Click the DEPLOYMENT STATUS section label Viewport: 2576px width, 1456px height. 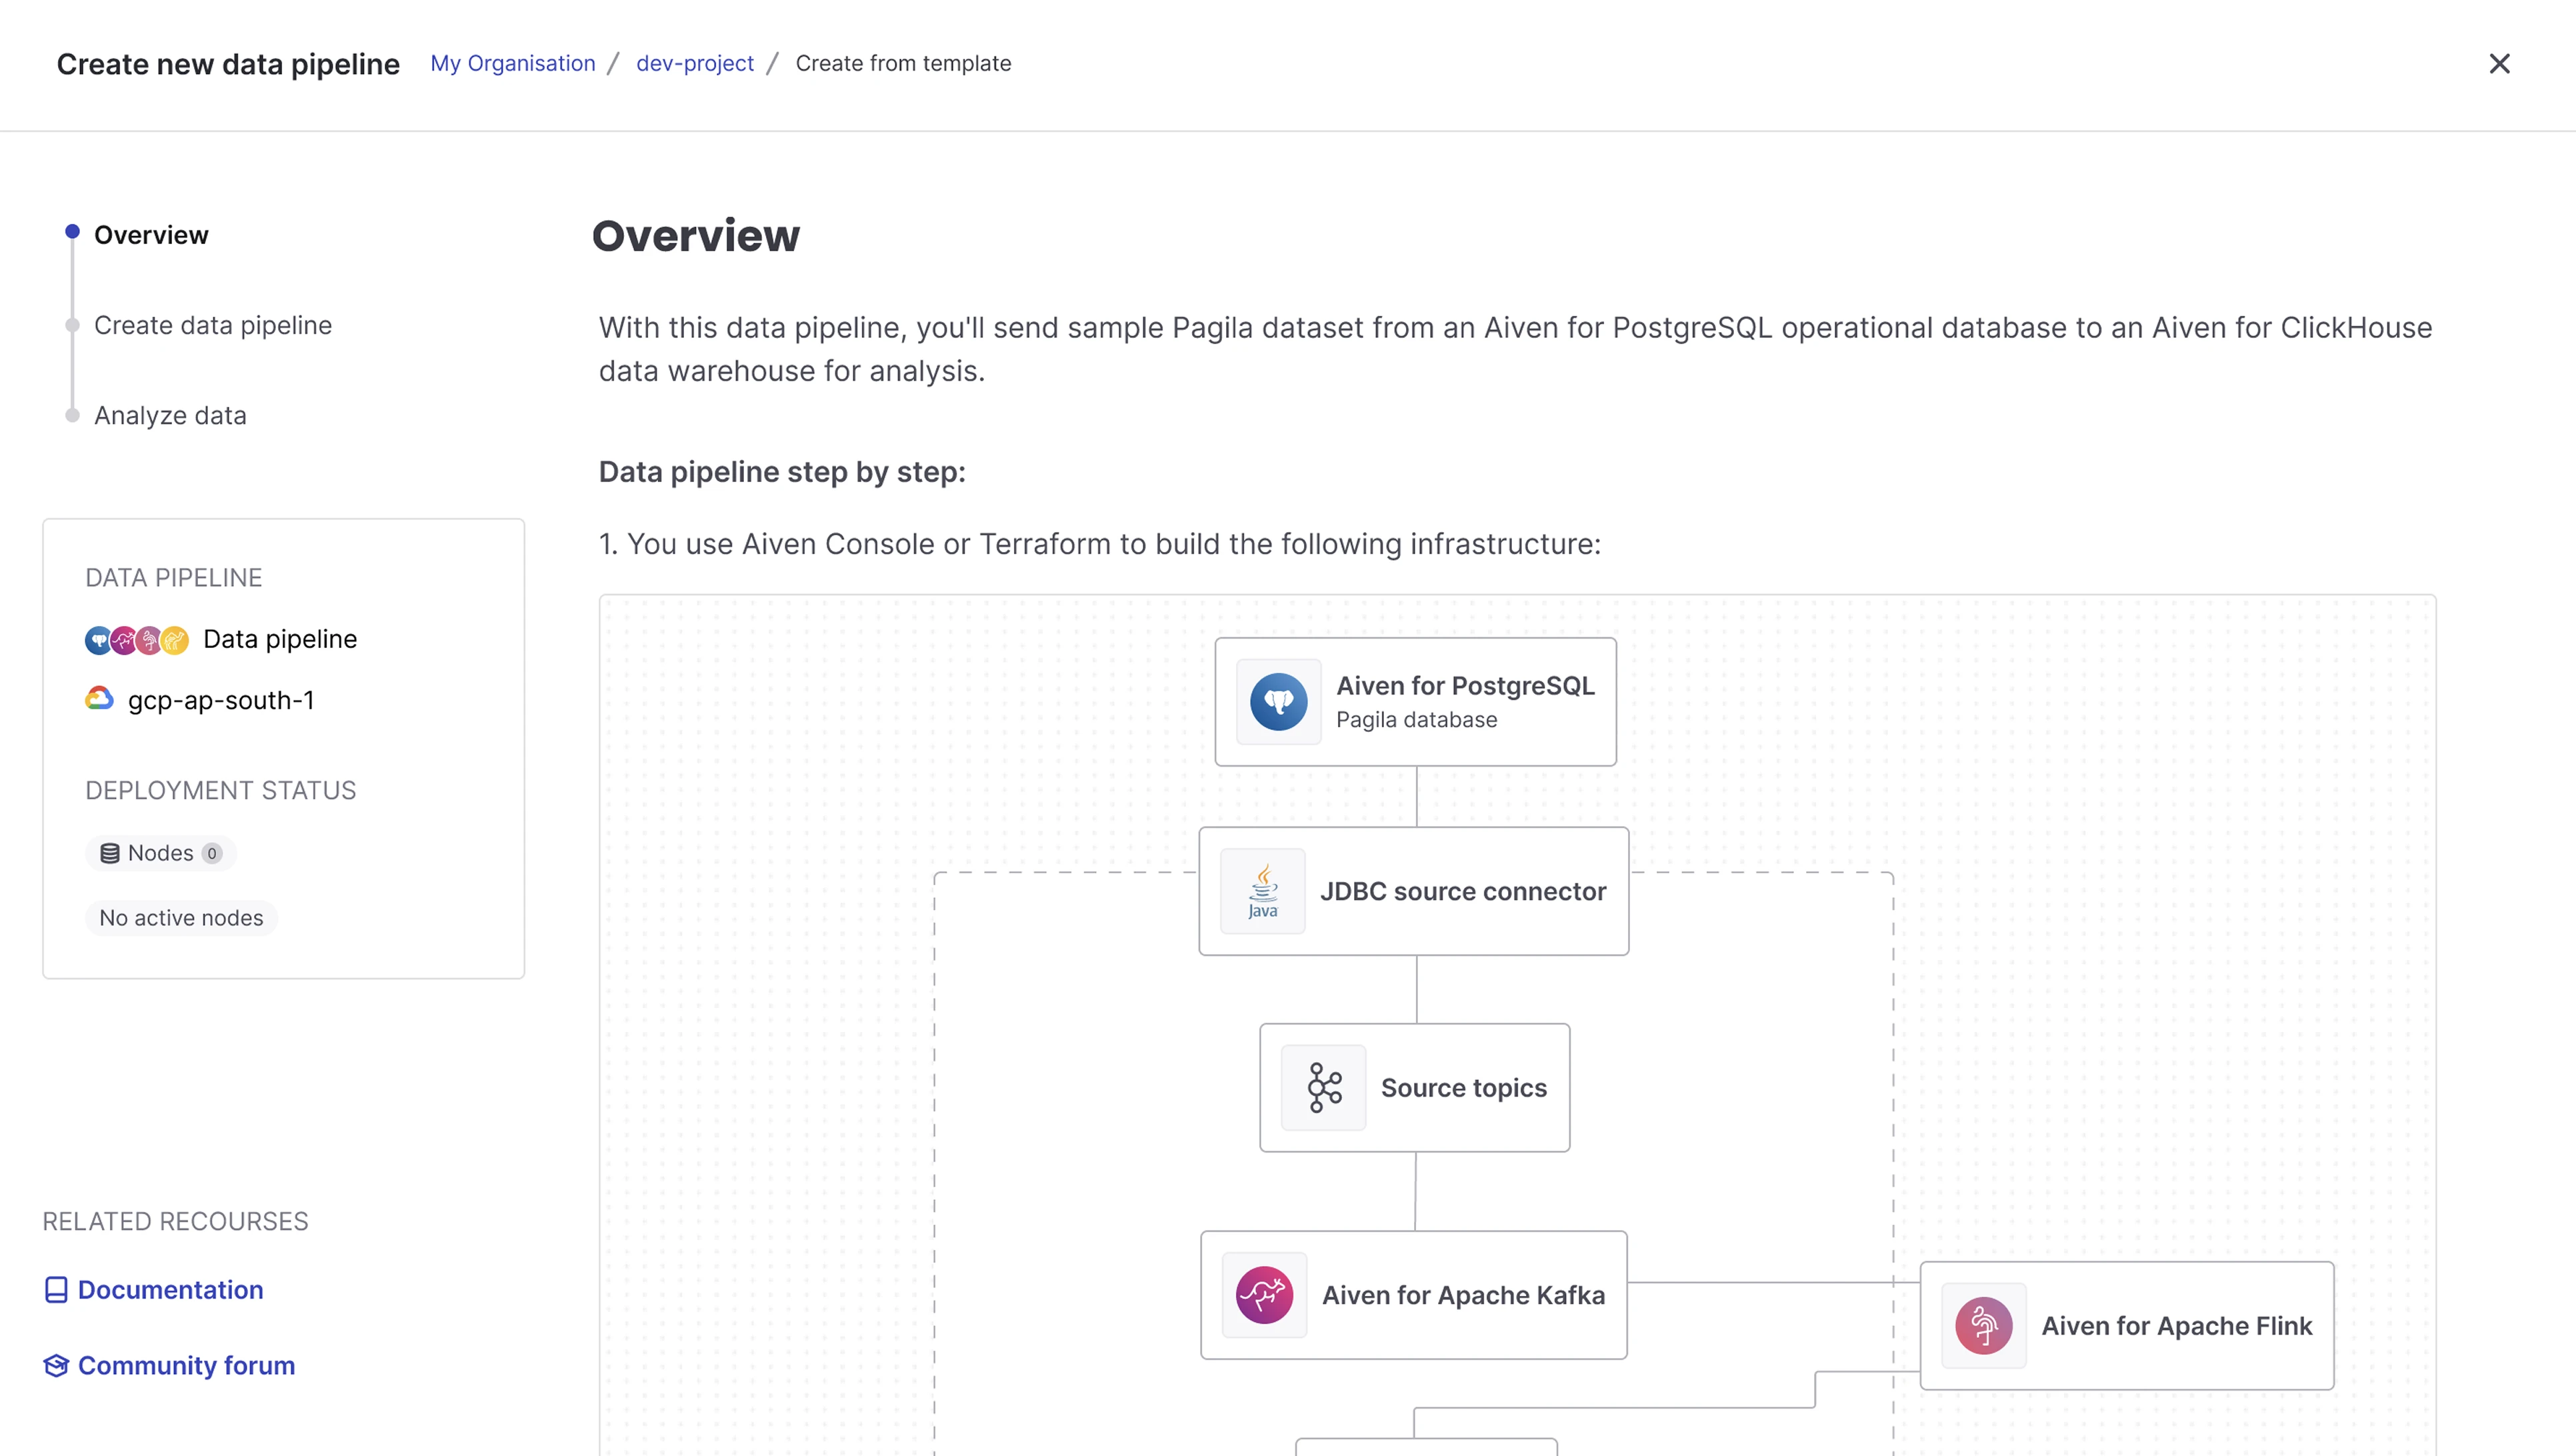pos(221,791)
